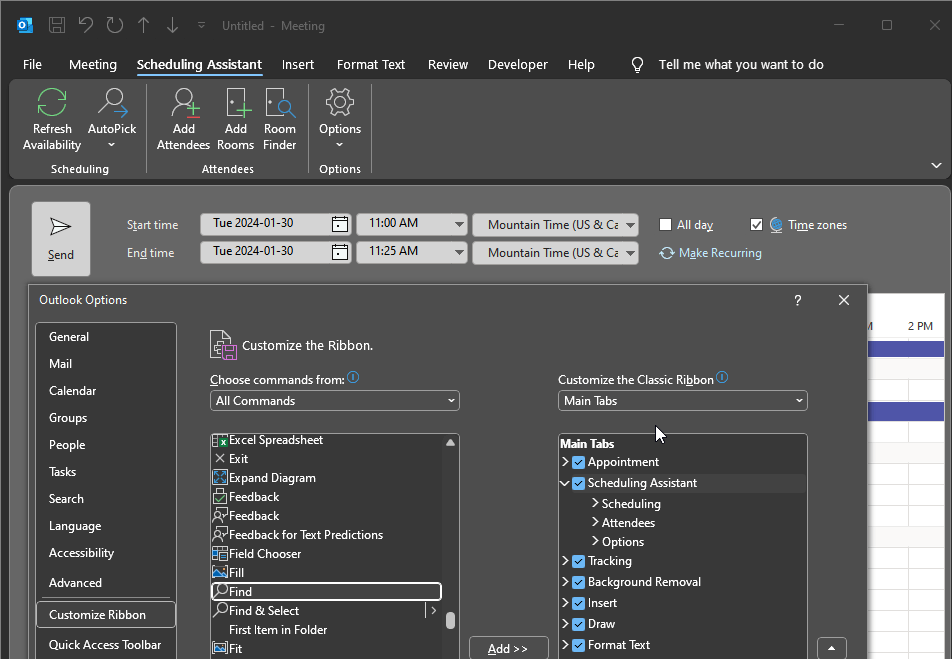Click the Send button
The height and width of the screenshot is (659, 952).
pyautogui.click(x=61, y=239)
